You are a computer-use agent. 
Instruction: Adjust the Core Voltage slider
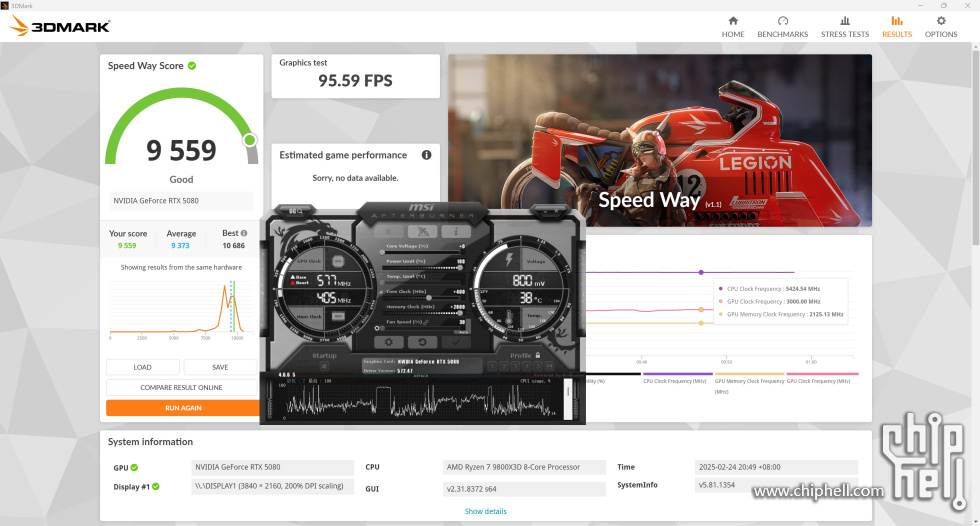(422, 252)
